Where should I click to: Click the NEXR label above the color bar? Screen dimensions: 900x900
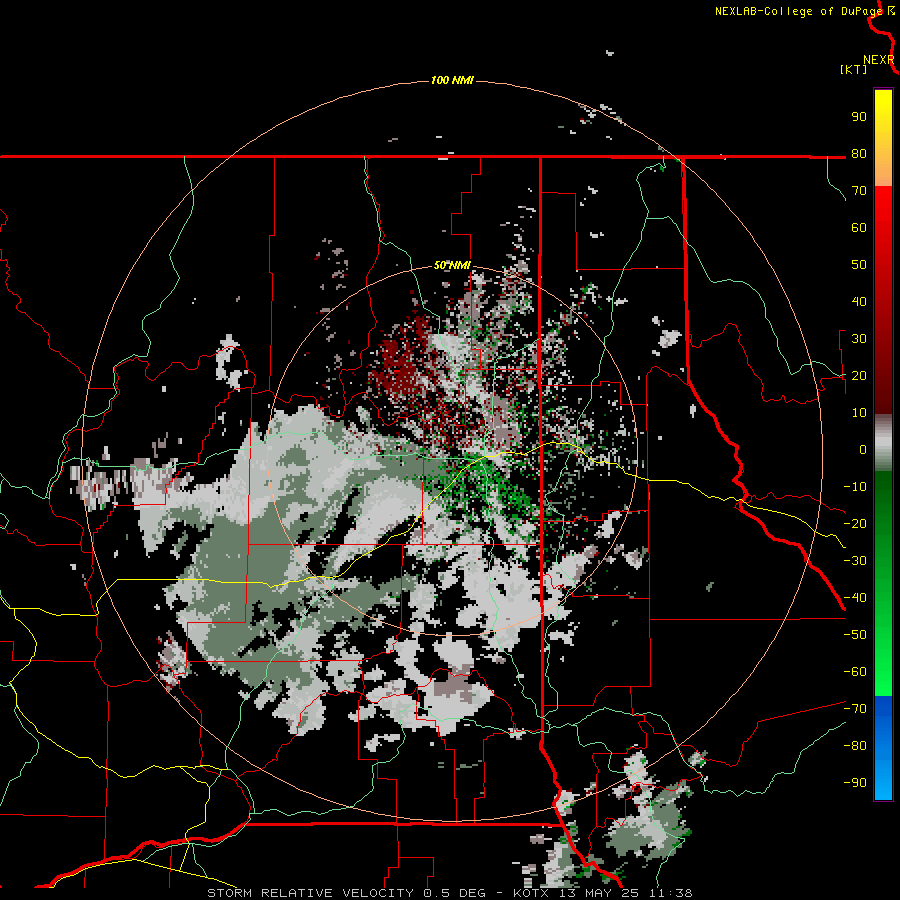point(879,60)
